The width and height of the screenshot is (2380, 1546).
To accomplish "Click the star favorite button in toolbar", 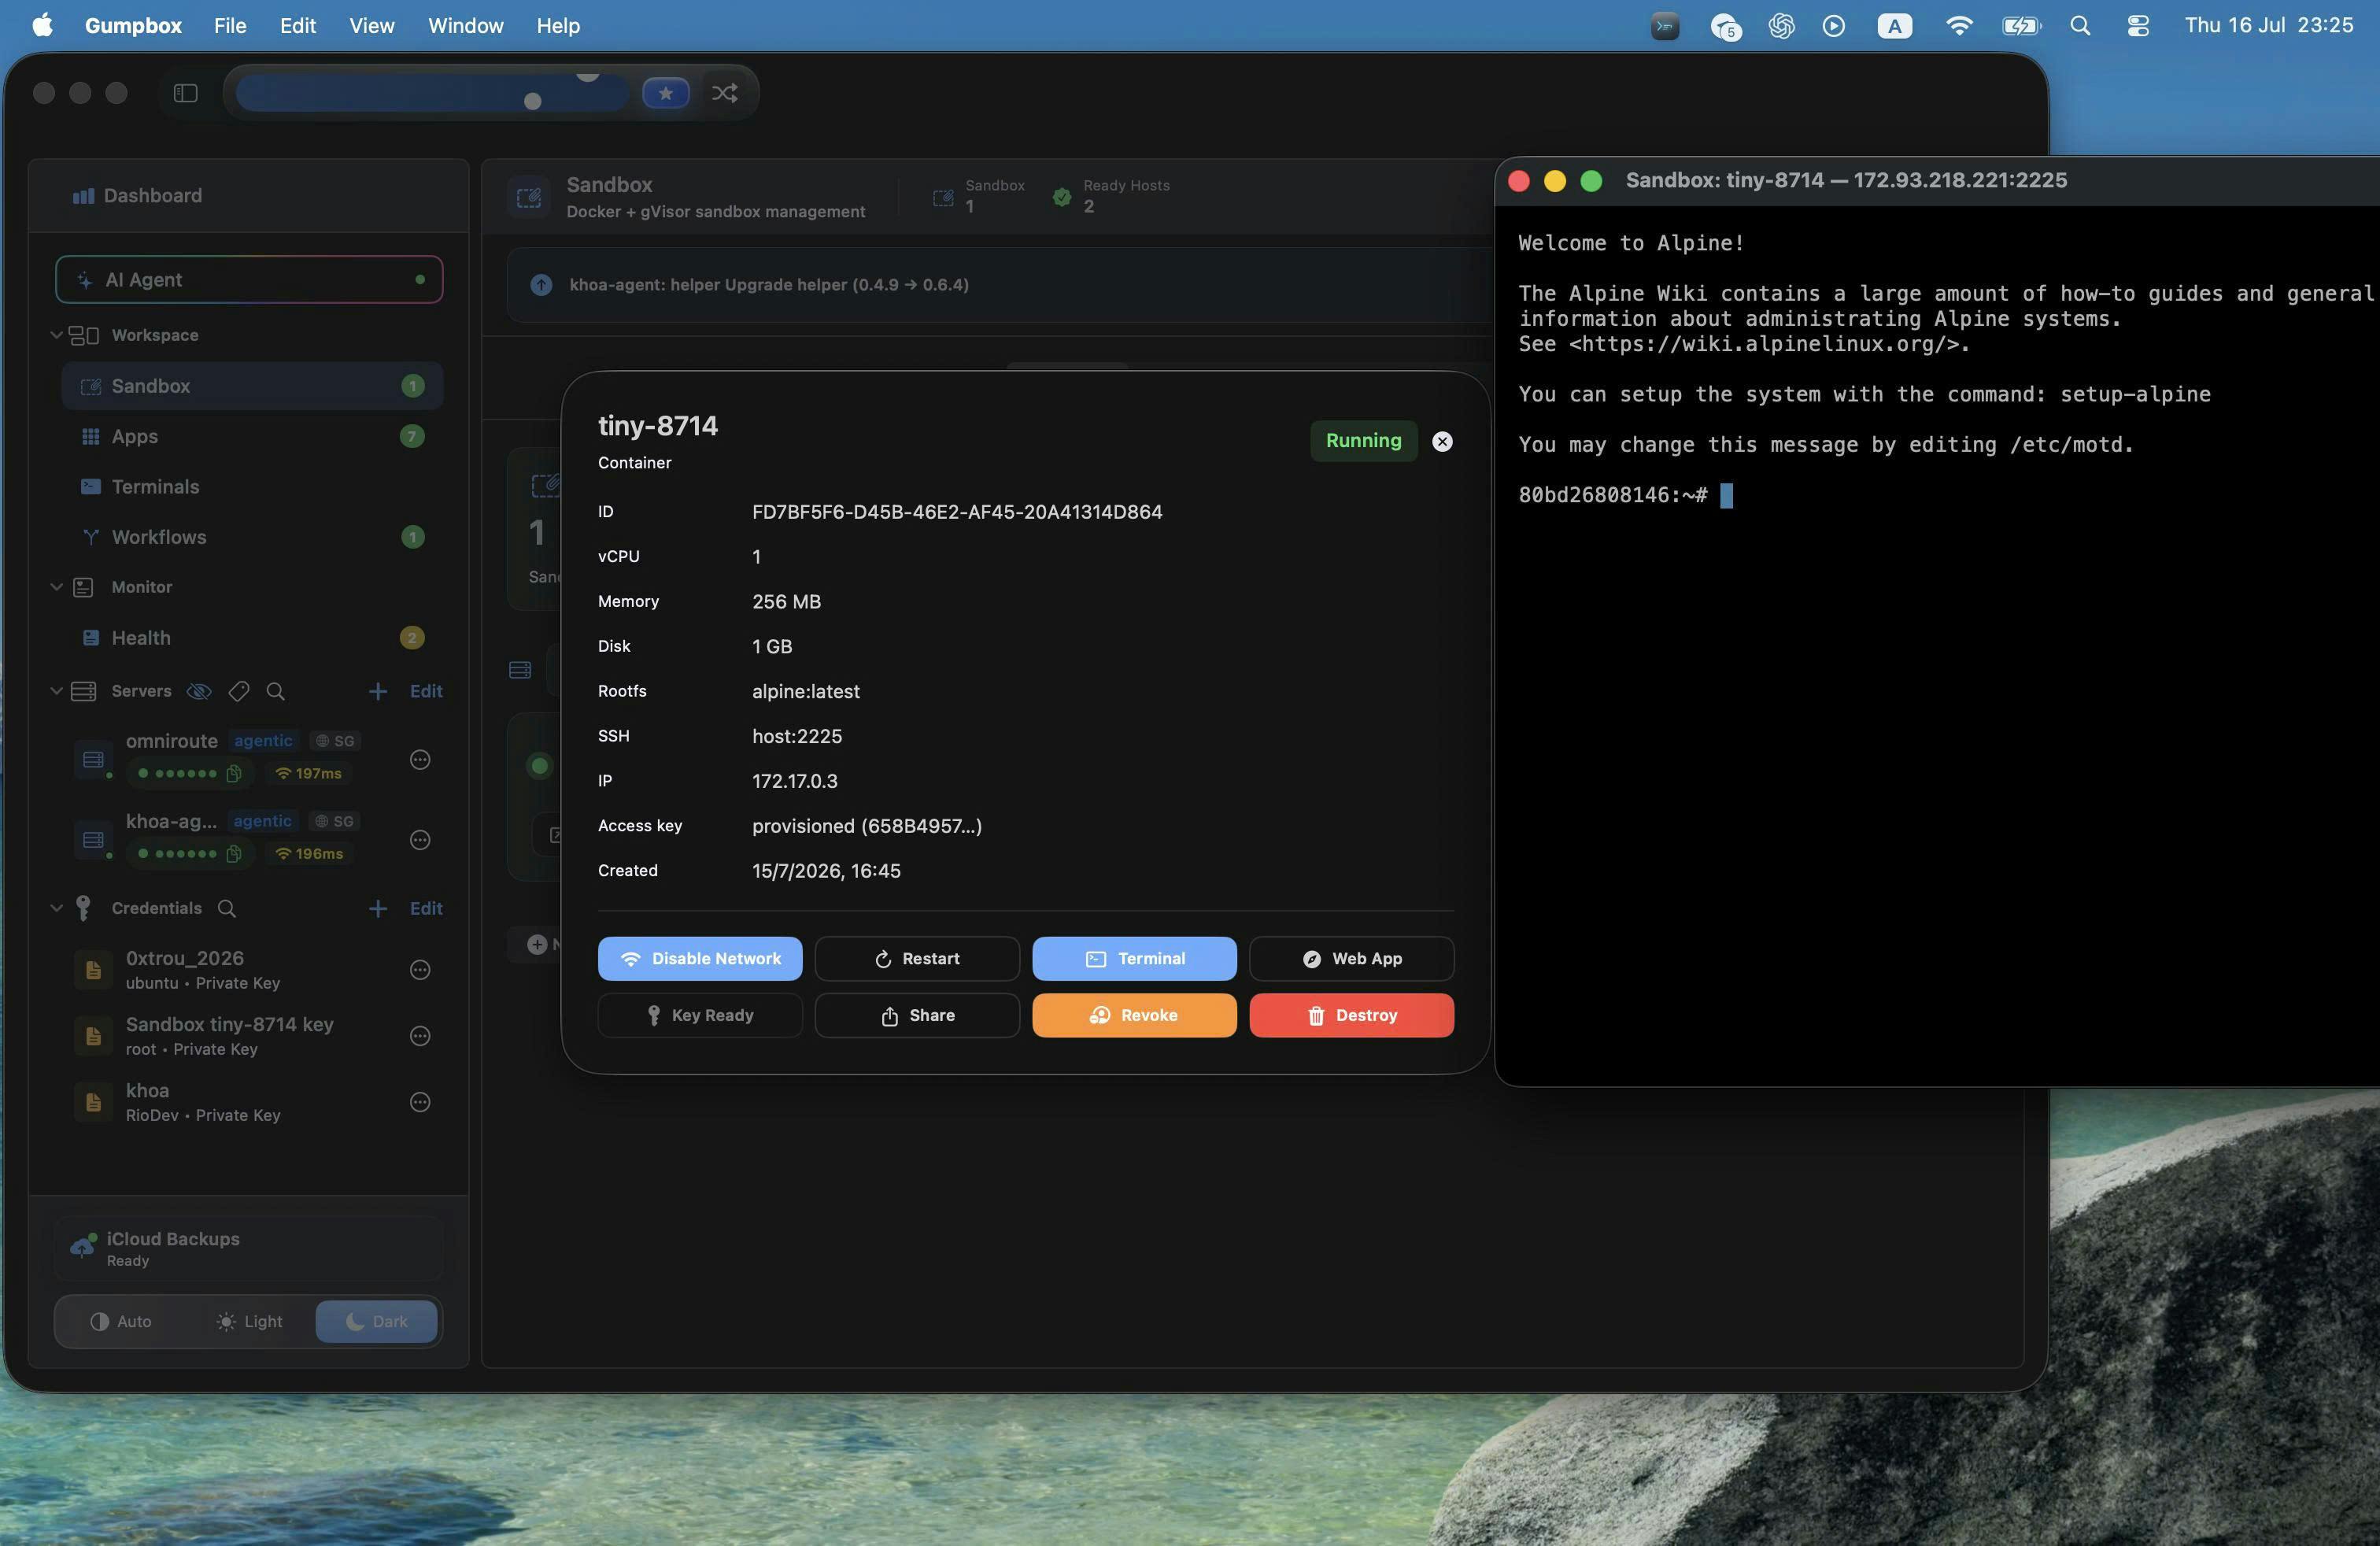I will 666,93.
